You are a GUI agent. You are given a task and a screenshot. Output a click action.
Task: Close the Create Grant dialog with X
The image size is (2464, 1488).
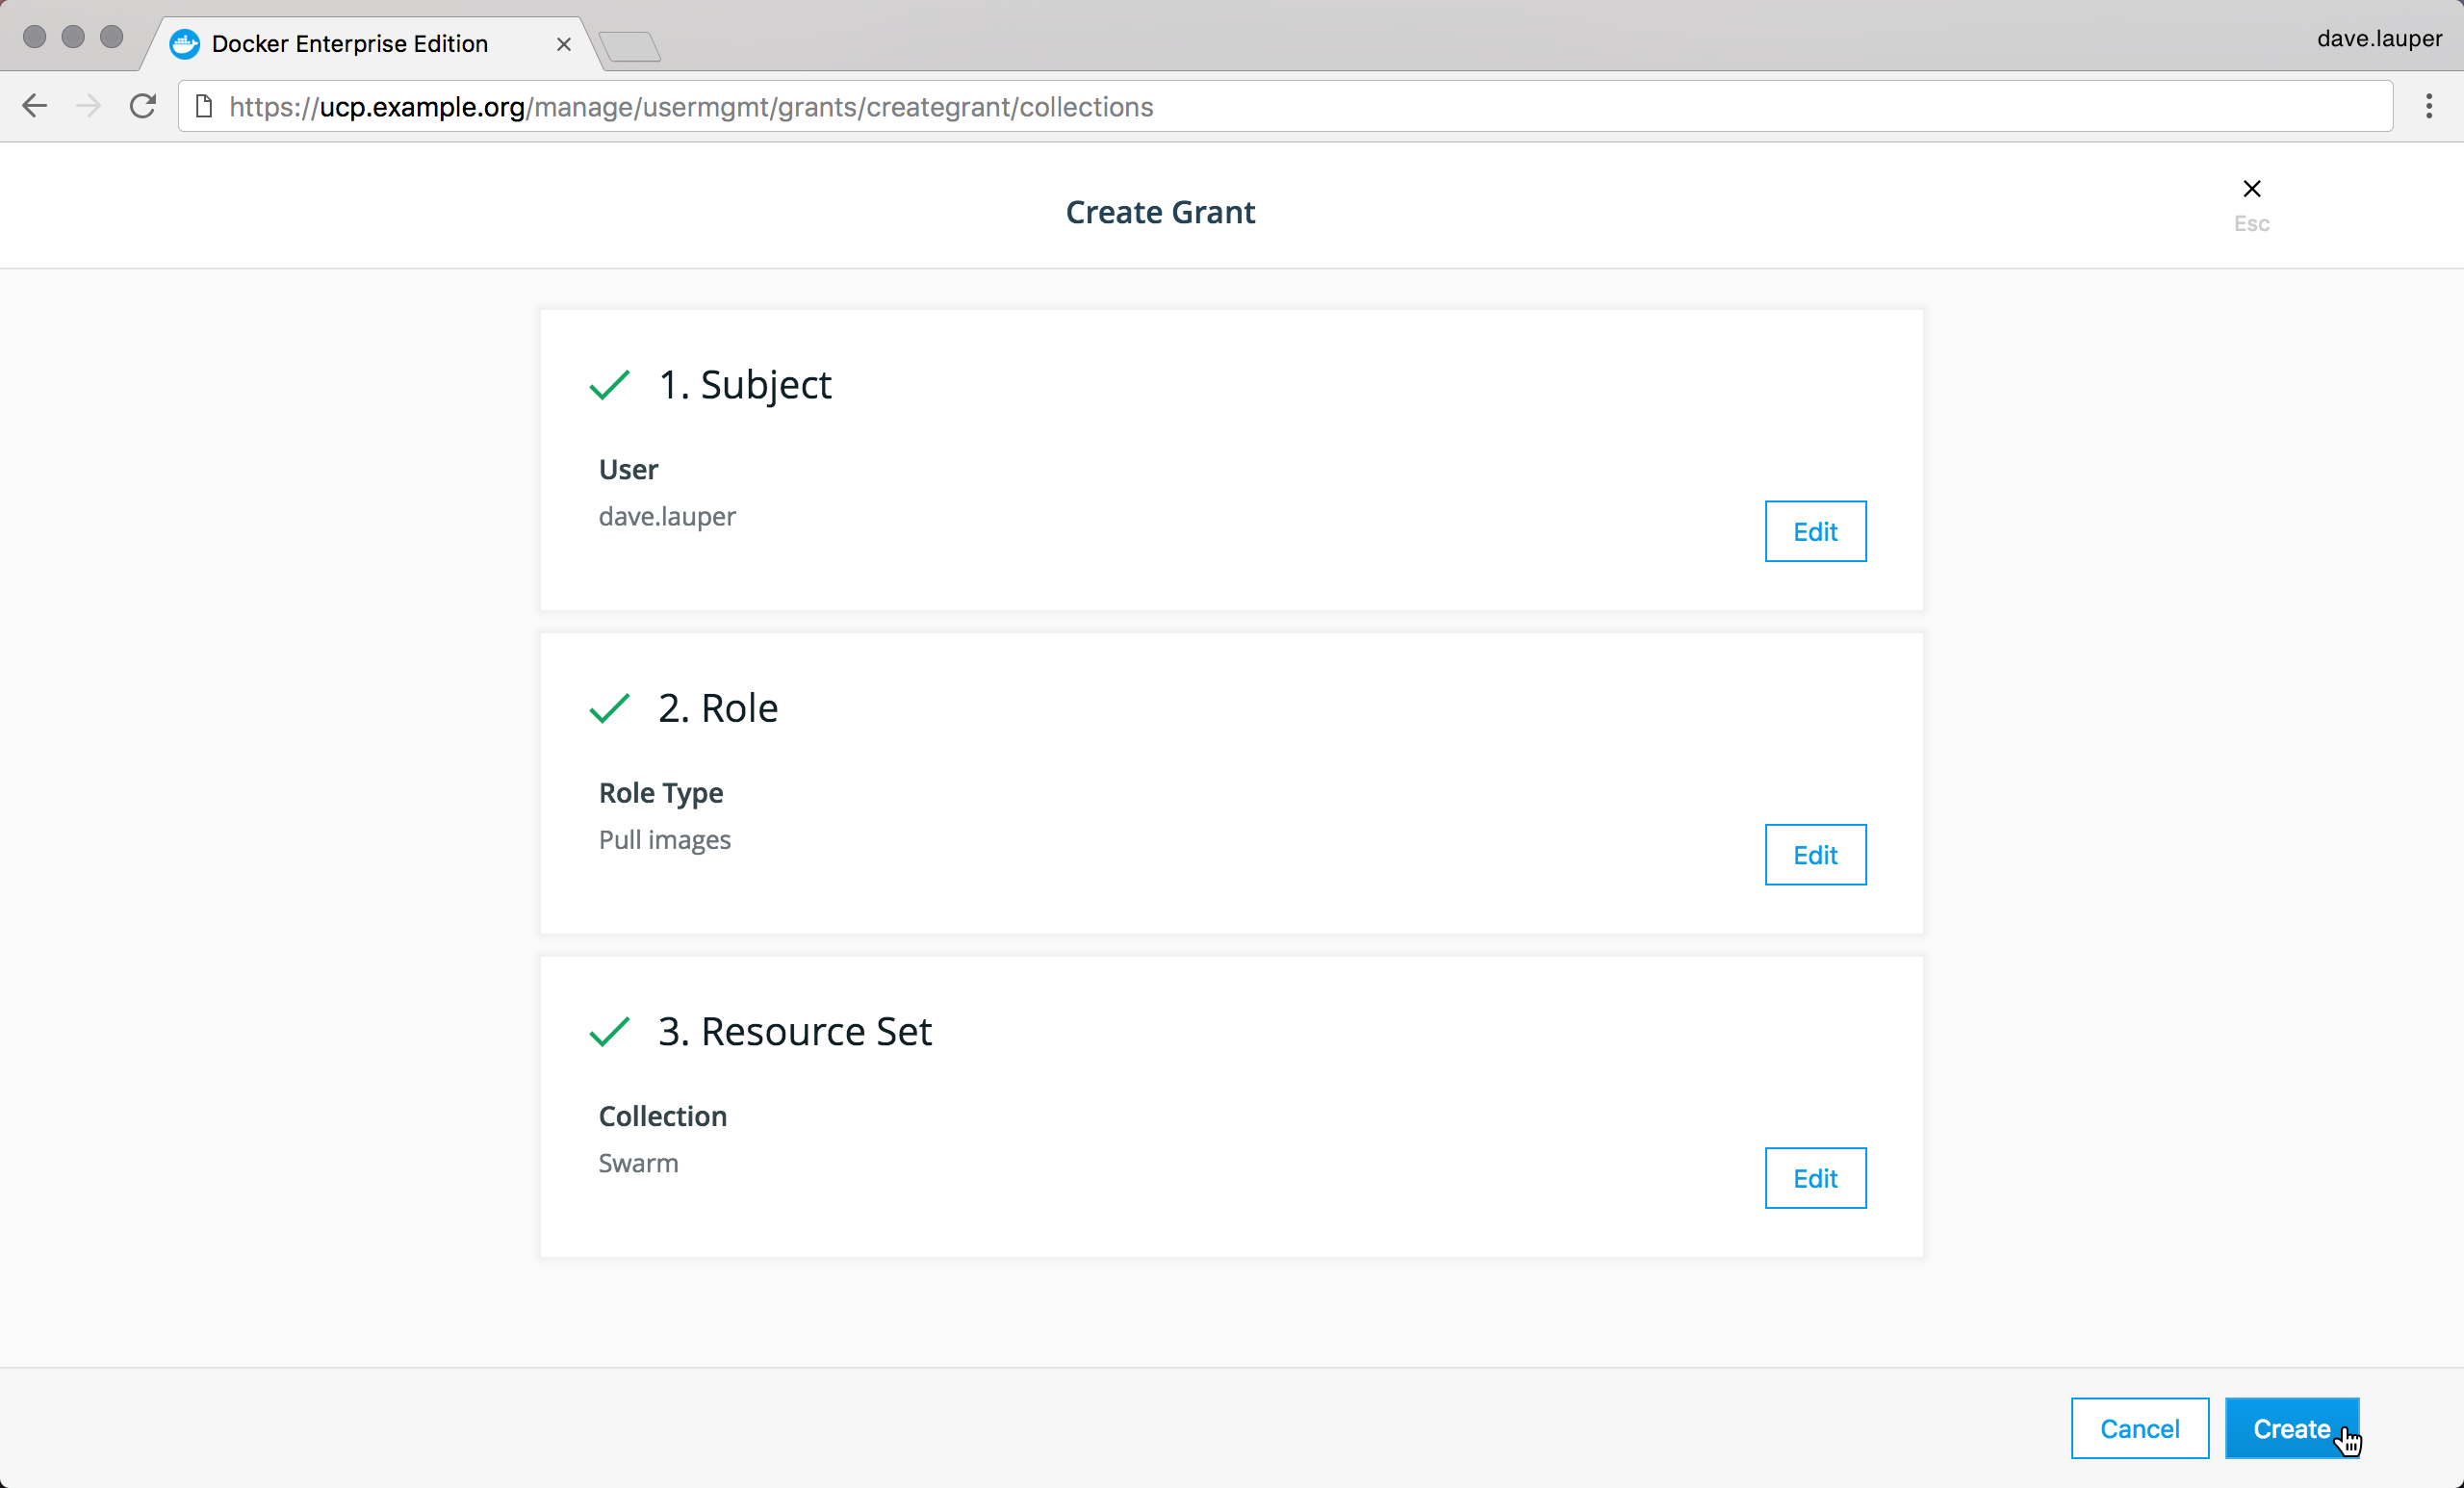point(2251,189)
